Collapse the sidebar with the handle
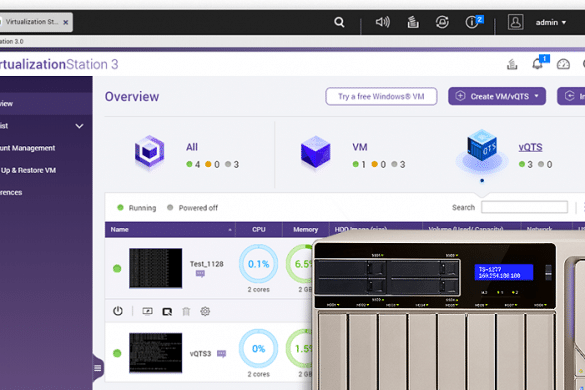The width and height of the screenshot is (585, 390). 98,368
